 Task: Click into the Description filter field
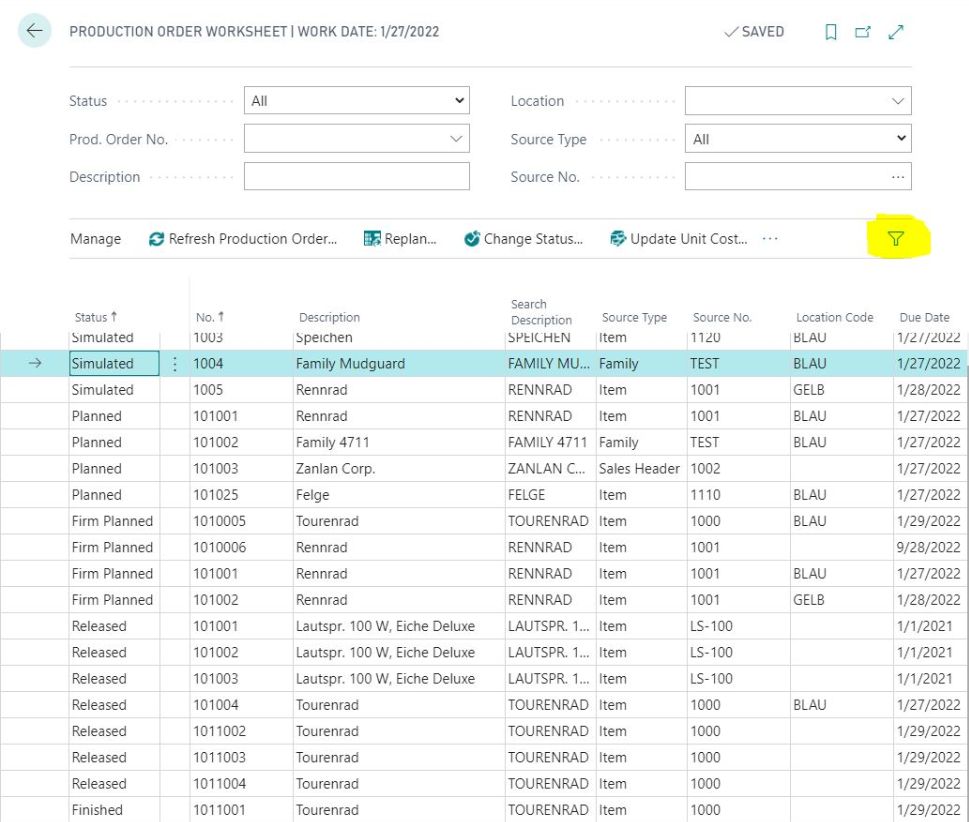tap(357, 177)
